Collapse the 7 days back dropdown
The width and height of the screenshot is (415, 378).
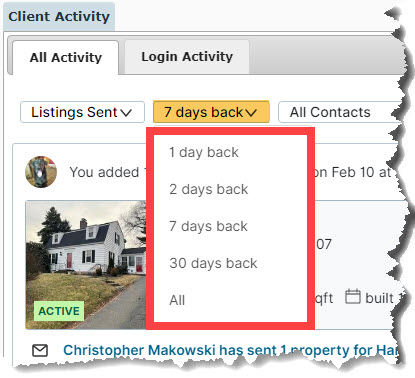point(211,112)
